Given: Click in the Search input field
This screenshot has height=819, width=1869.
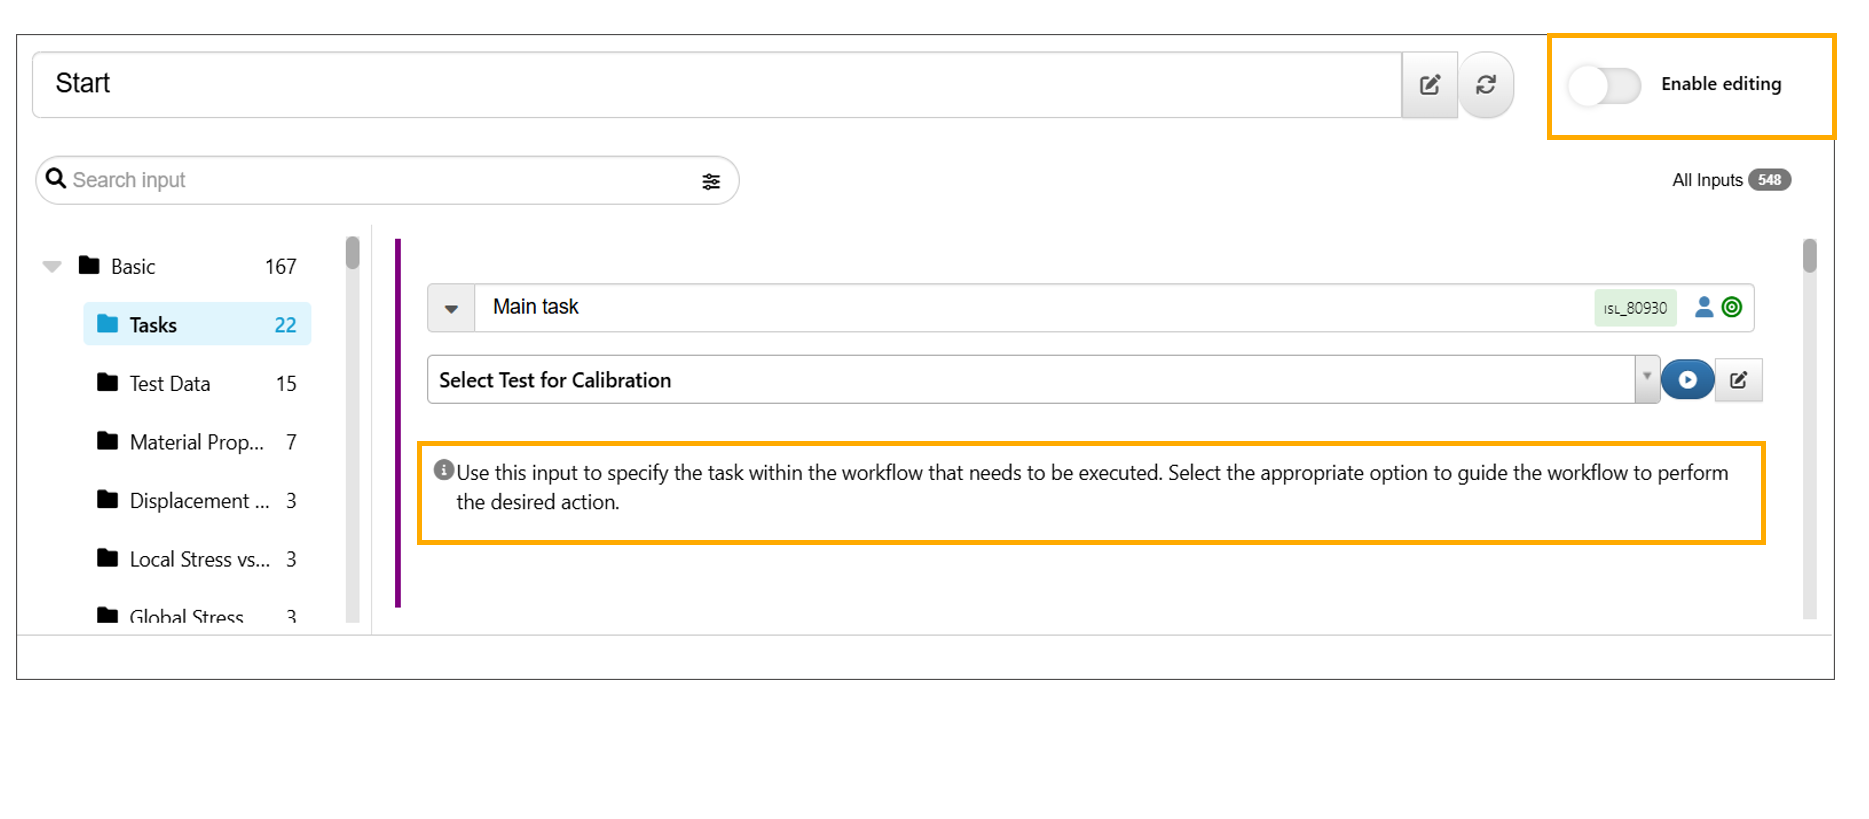Looking at the screenshot, I should [380, 180].
